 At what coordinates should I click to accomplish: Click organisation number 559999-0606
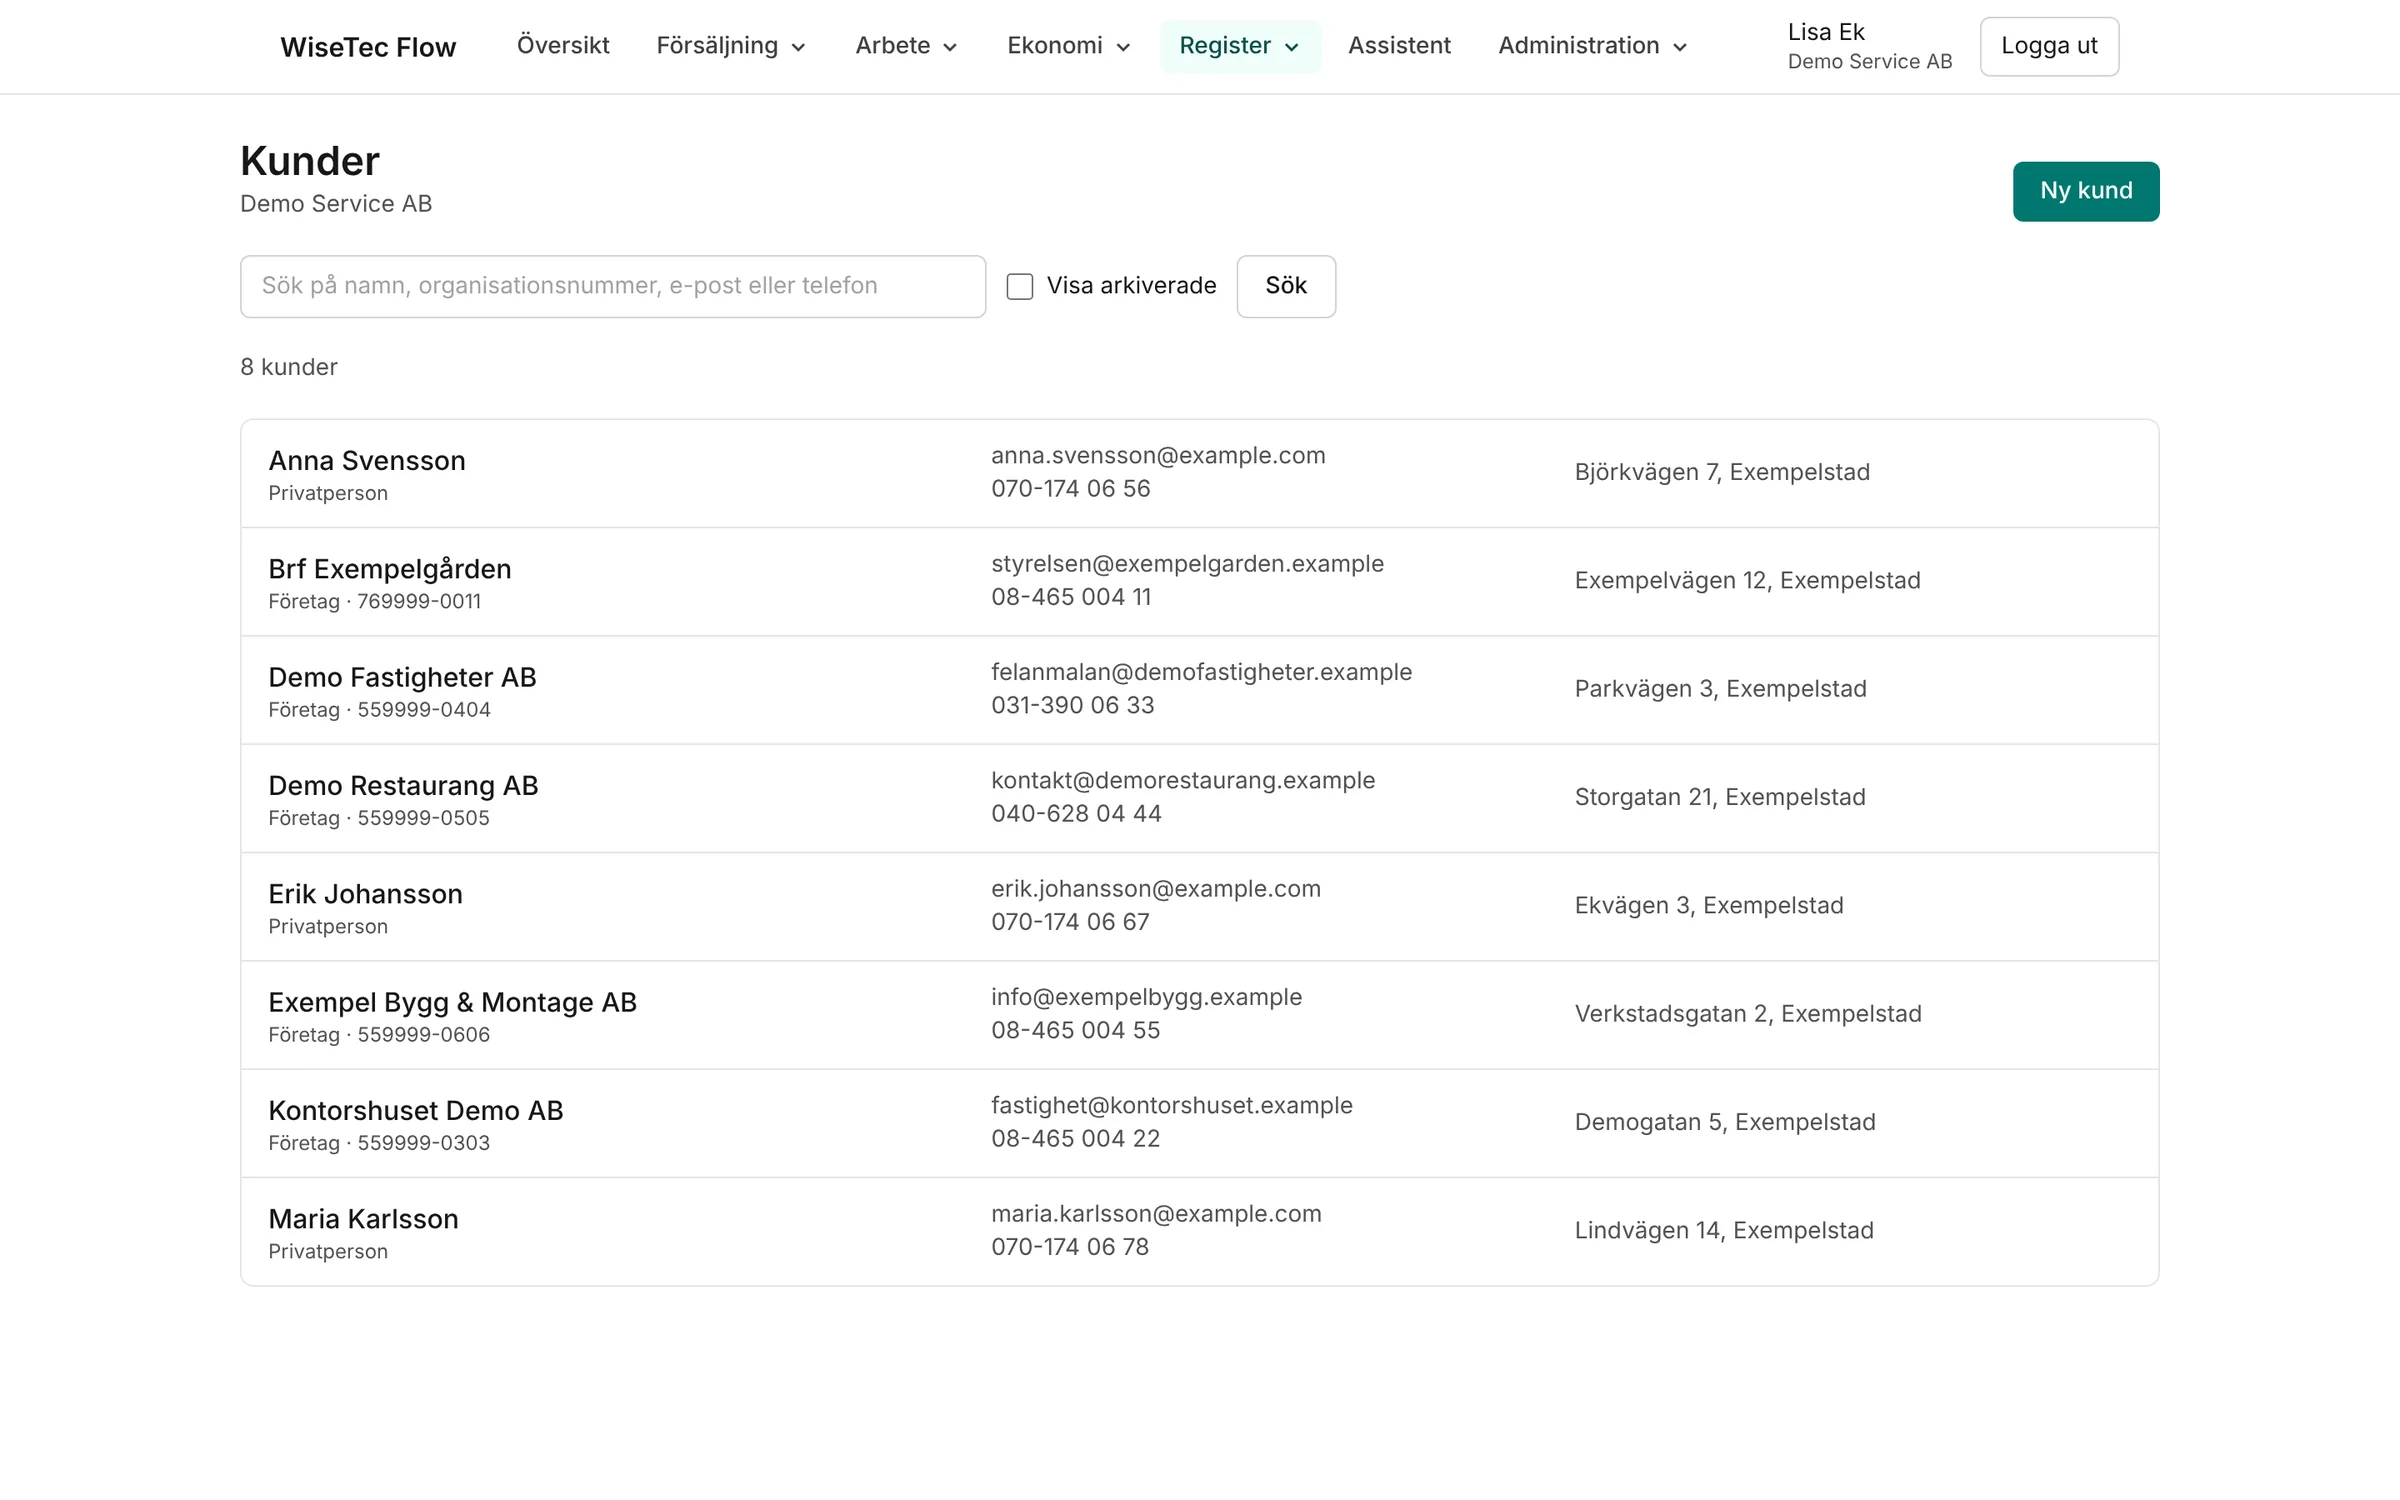[424, 1035]
